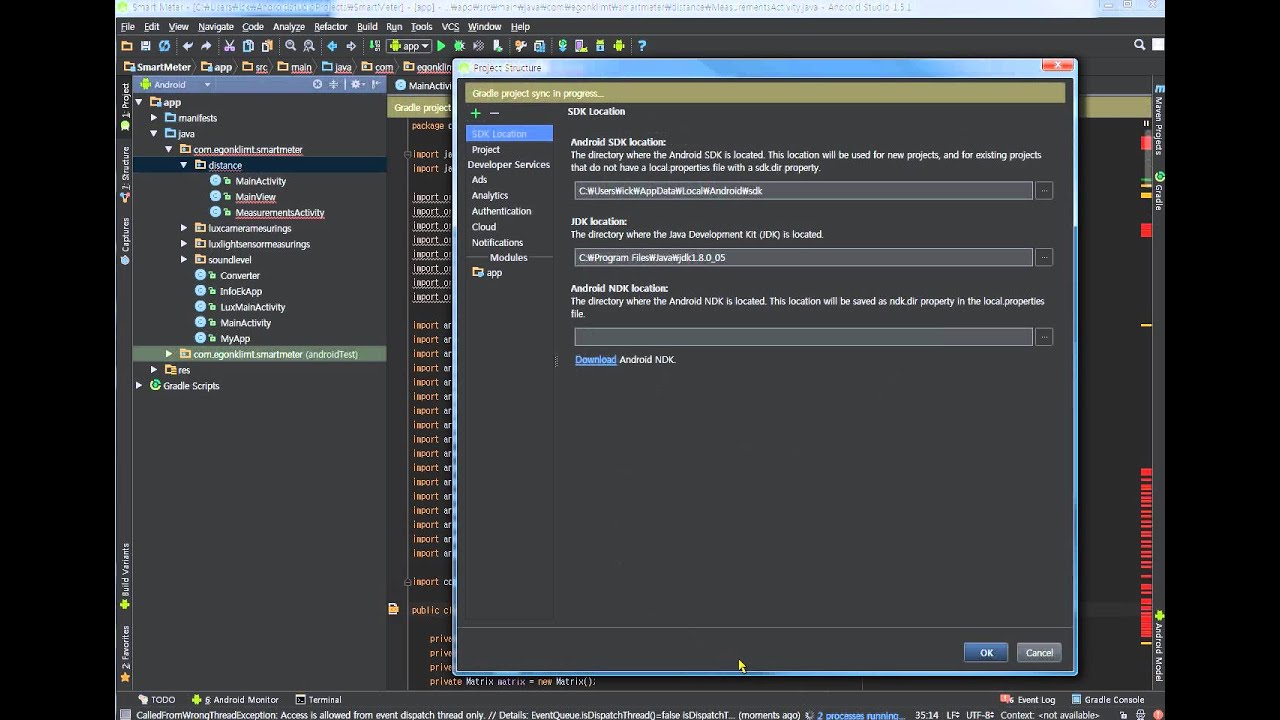Collapse the java folder node

(154, 133)
